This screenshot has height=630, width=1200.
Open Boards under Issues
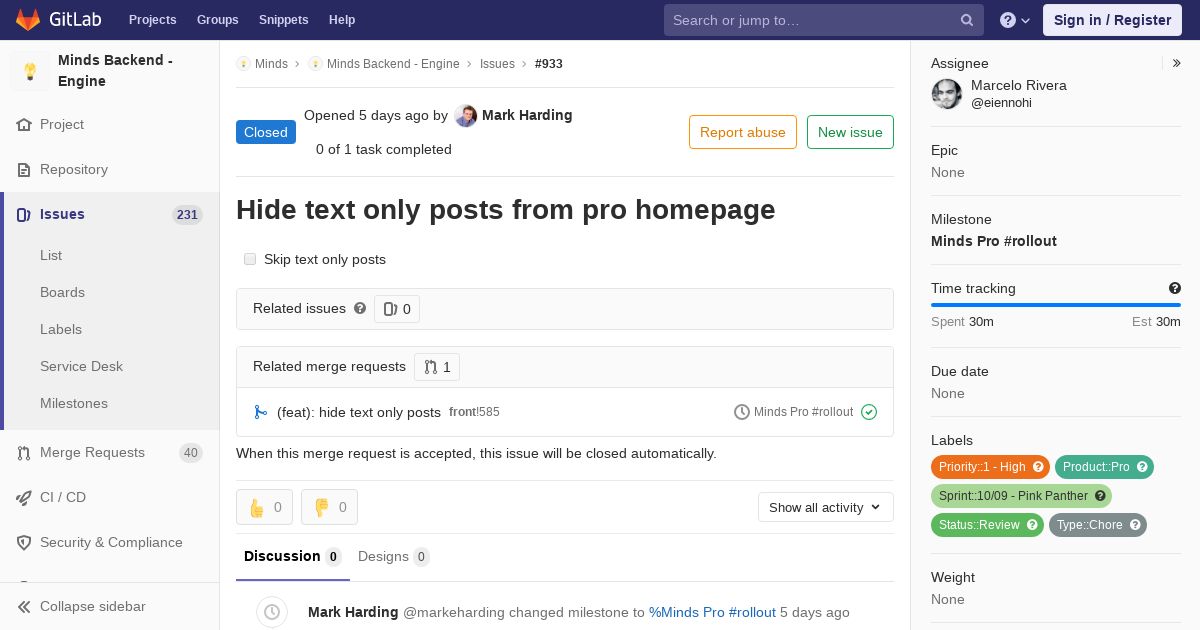pos(62,293)
